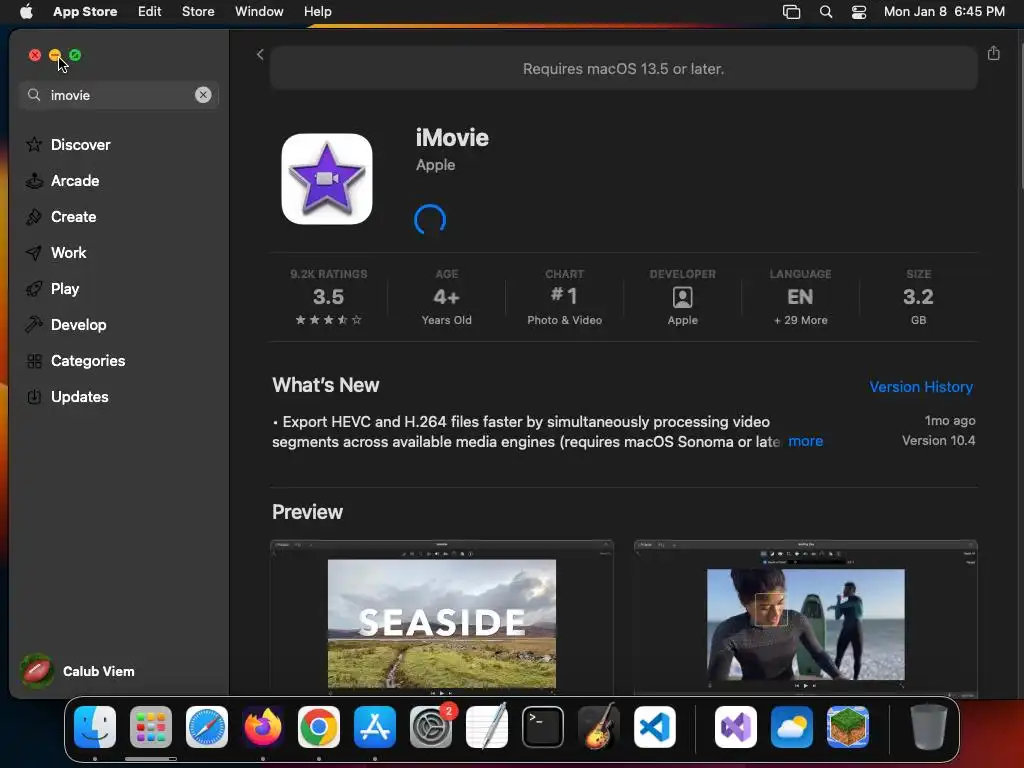Viewport: 1024px width, 768px height.
Task: Open the App Store menu
Action: point(85,11)
